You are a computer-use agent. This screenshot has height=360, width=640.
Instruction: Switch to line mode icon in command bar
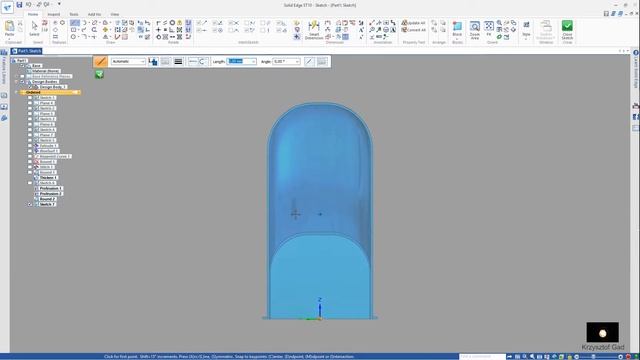click(x=193, y=62)
